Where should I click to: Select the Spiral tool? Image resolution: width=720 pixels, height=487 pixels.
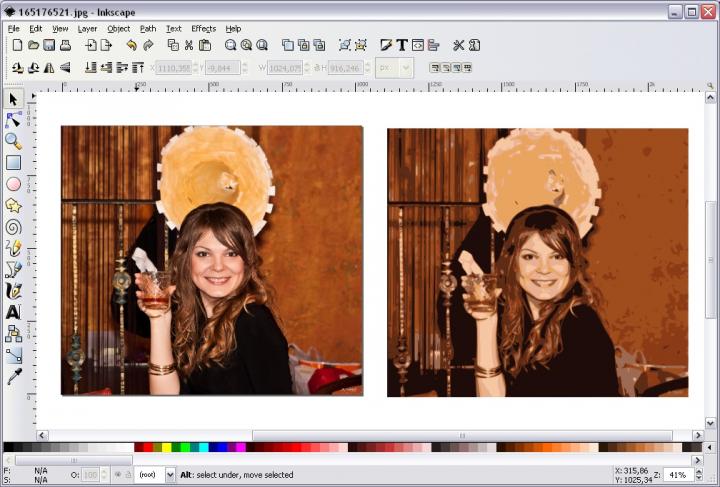(13, 227)
